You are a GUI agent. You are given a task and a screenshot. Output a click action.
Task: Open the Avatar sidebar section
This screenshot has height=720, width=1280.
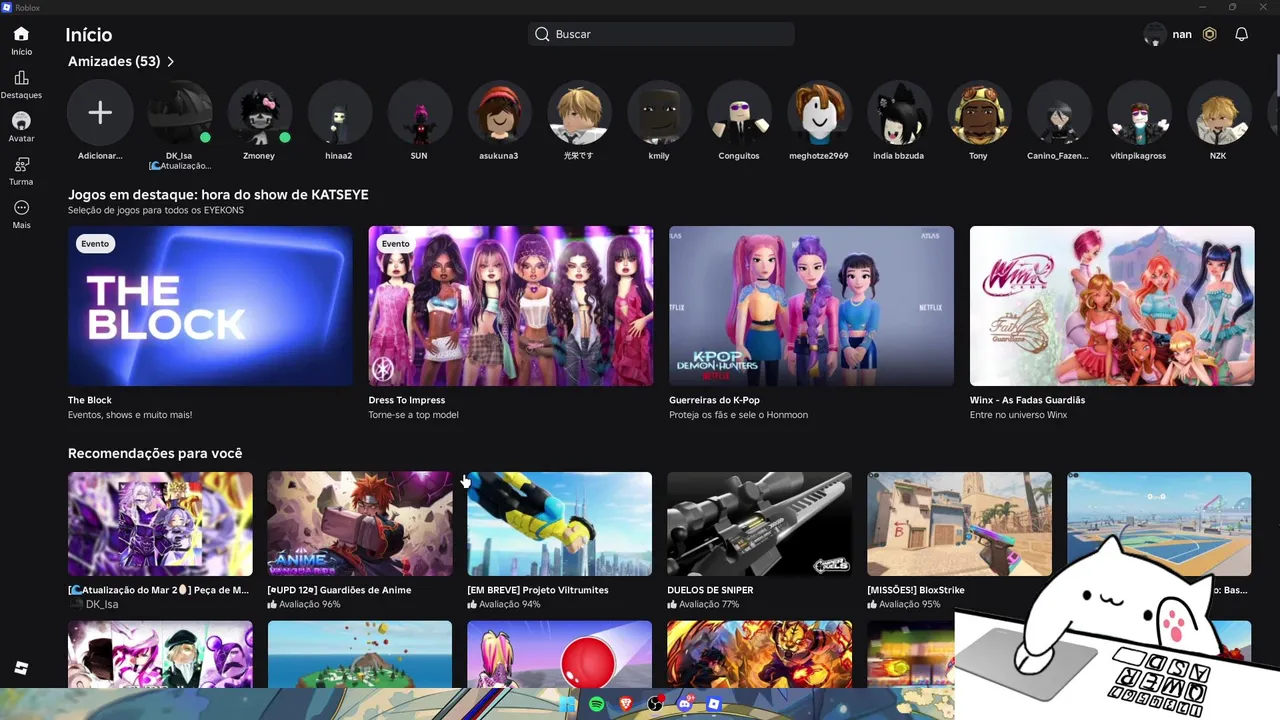pyautogui.click(x=21, y=127)
